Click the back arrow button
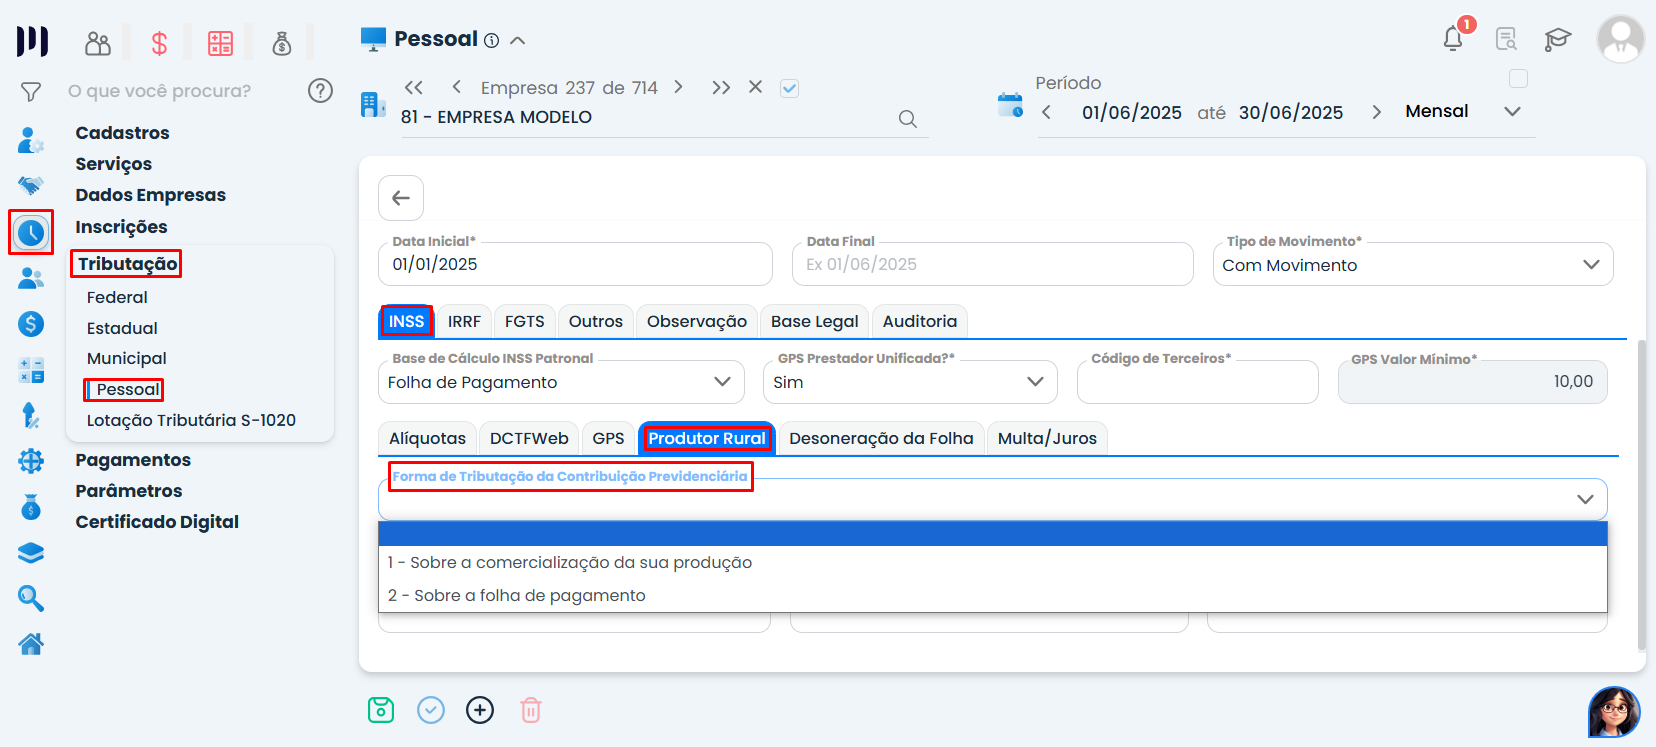 401,198
